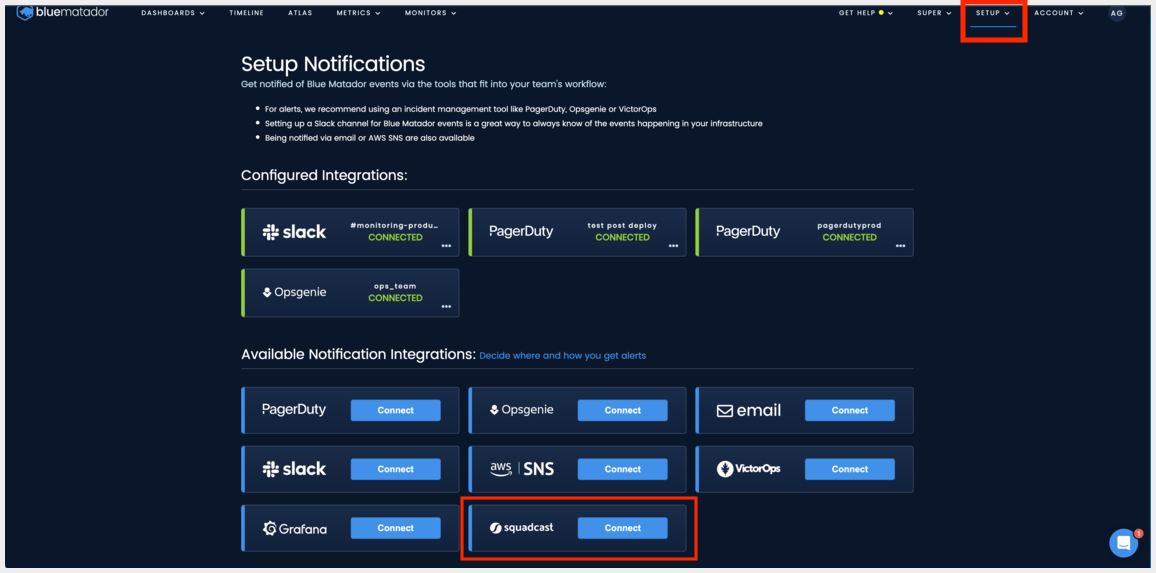Click the Available Notification Integrations heading
Screen dimensions: 1156x573
point(358,355)
